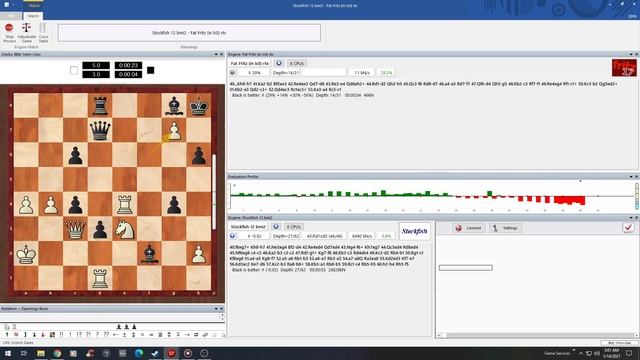Insert the plus-minus '±' evaluation symbol
This screenshot has width=640, height=360.
[x=124, y=334]
